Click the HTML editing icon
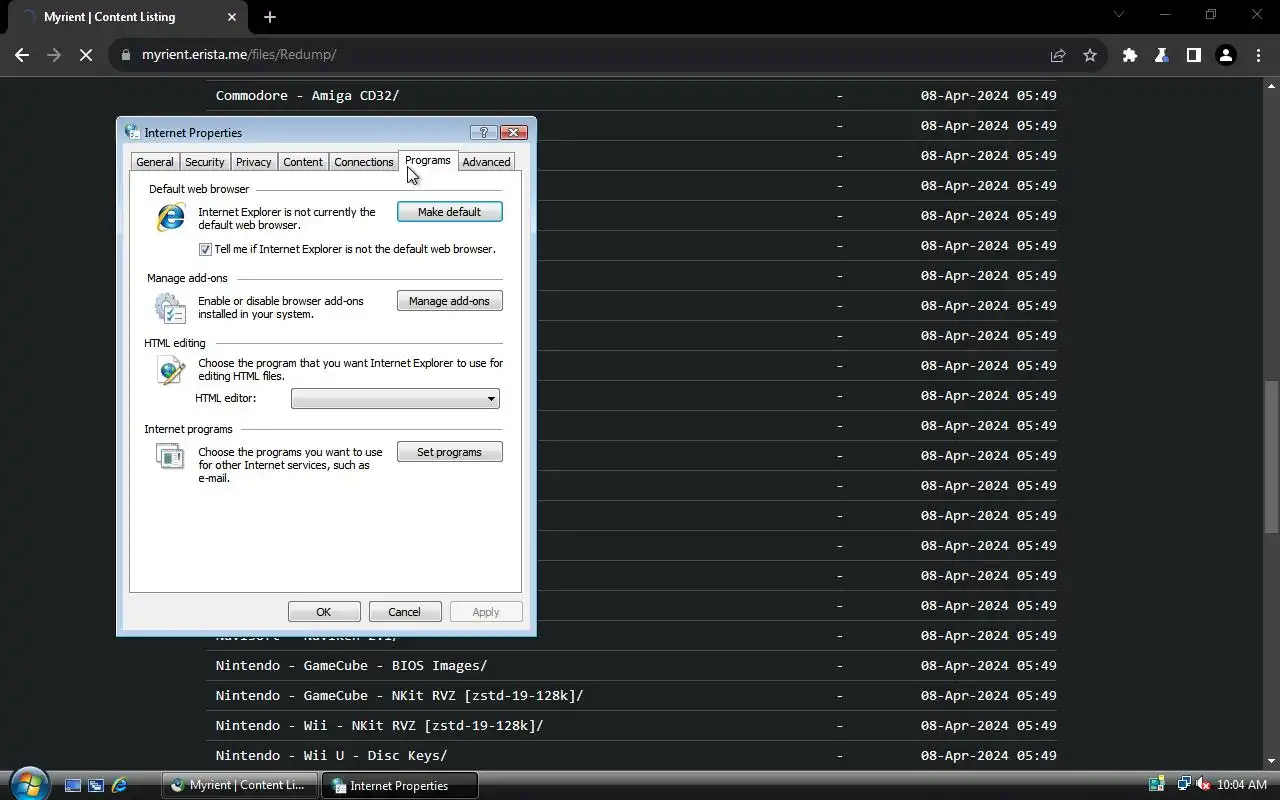This screenshot has height=800, width=1280. 171,370
